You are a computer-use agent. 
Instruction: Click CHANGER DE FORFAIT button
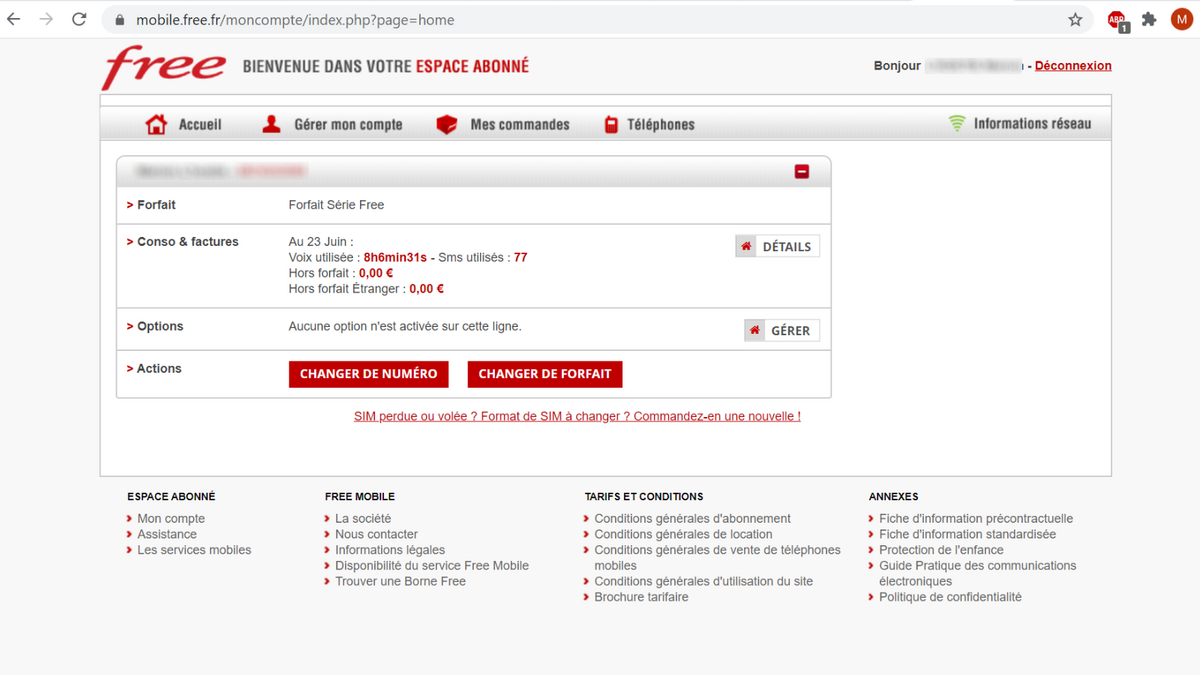pyautogui.click(x=545, y=374)
